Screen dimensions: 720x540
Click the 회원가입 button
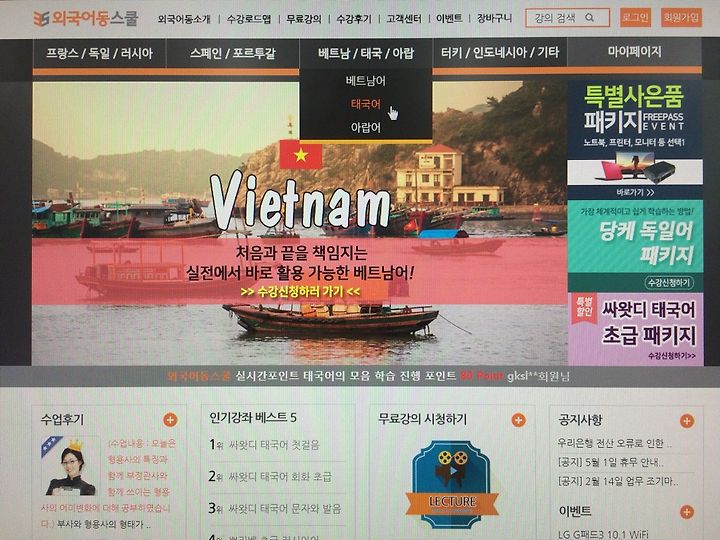click(x=681, y=18)
